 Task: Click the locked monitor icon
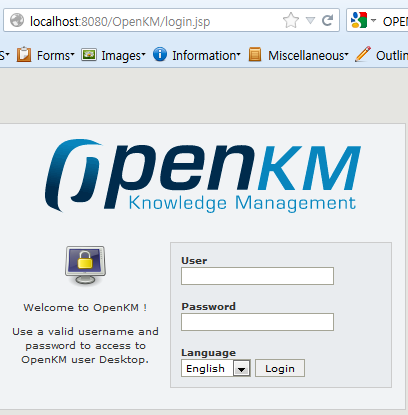pyautogui.click(x=85, y=265)
